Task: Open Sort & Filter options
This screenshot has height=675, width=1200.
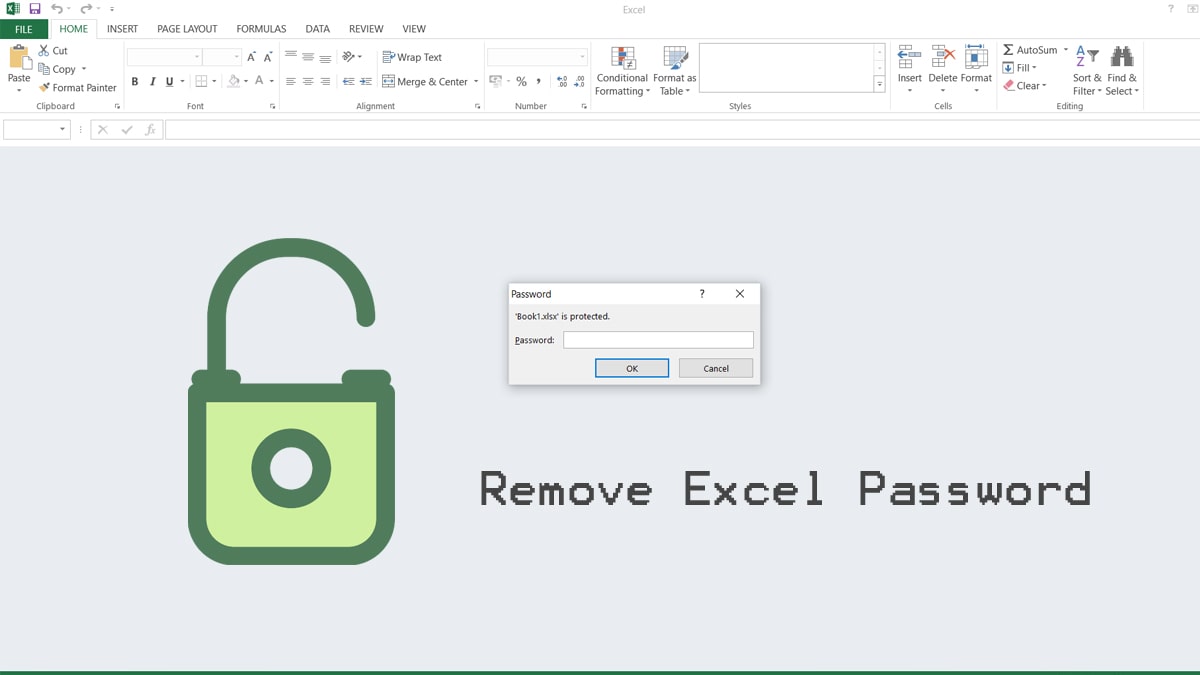Action: point(1087,70)
